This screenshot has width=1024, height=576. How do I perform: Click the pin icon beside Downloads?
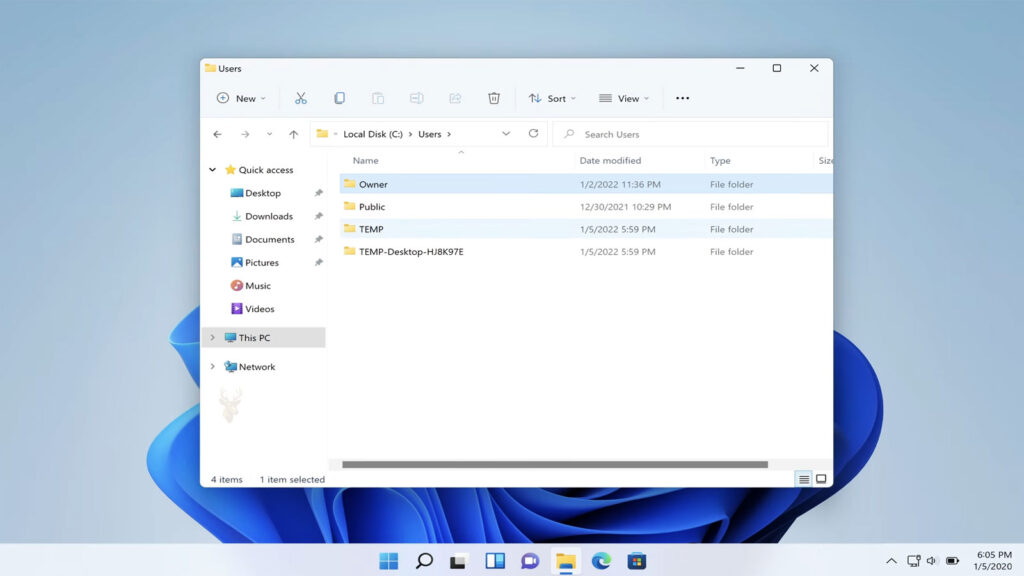[x=319, y=216]
